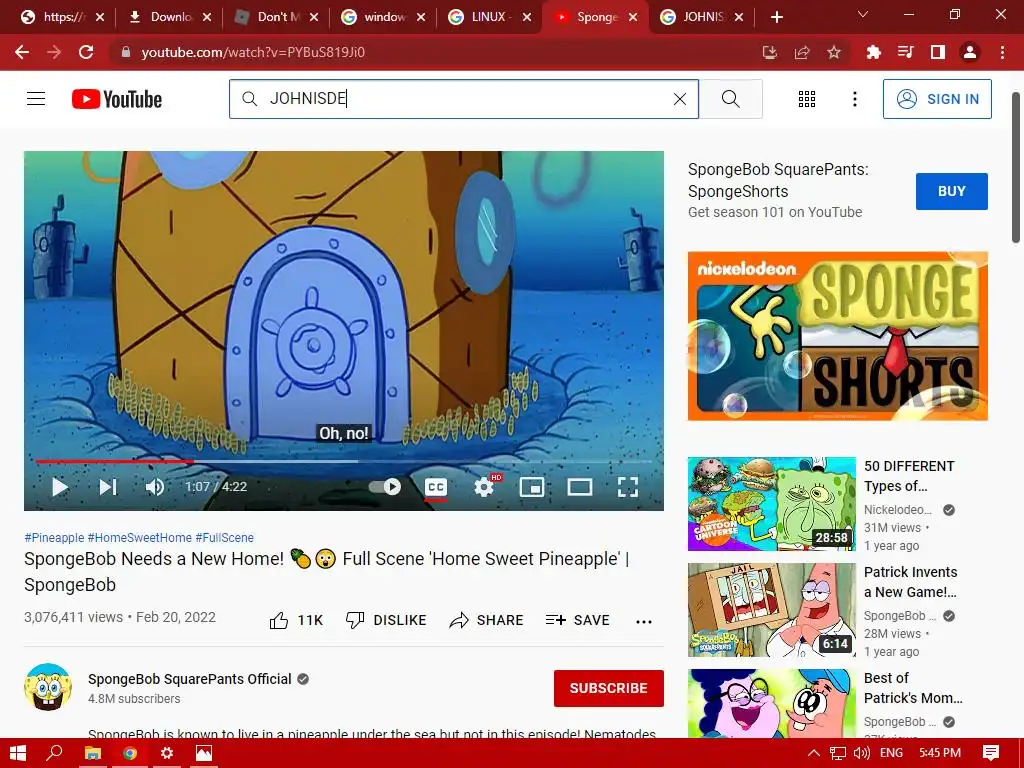
Task: Open the notification center
Action: coord(991,753)
